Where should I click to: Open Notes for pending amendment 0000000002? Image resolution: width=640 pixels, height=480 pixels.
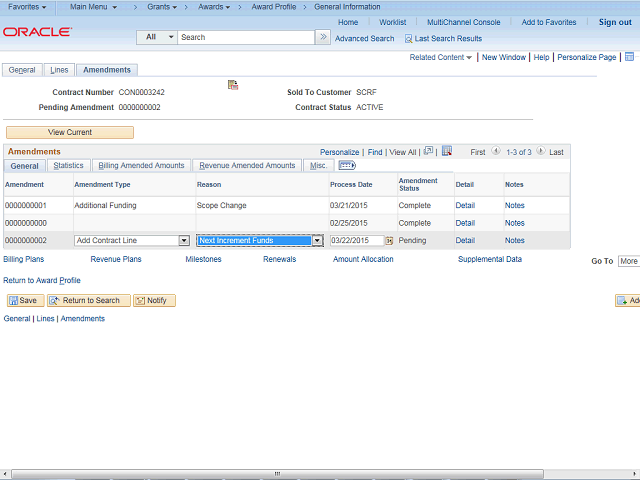click(515, 240)
